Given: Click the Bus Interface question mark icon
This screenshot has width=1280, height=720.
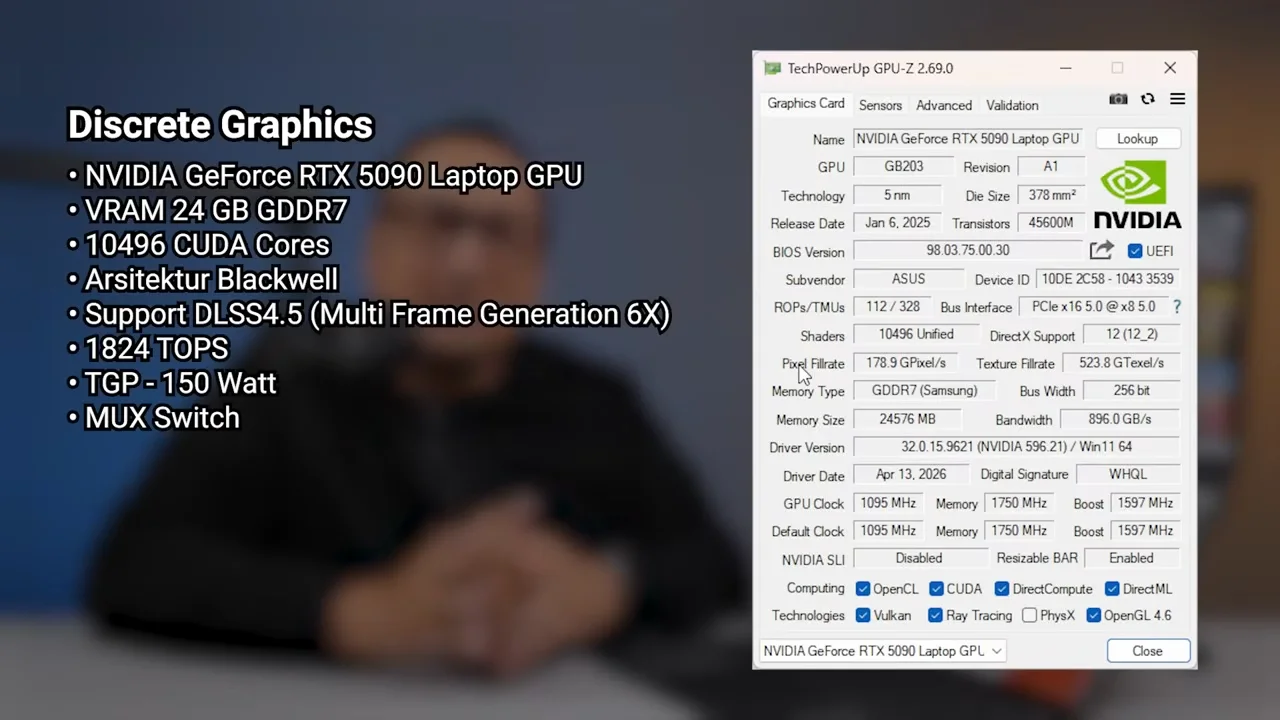Looking at the screenshot, I should (x=1176, y=307).
